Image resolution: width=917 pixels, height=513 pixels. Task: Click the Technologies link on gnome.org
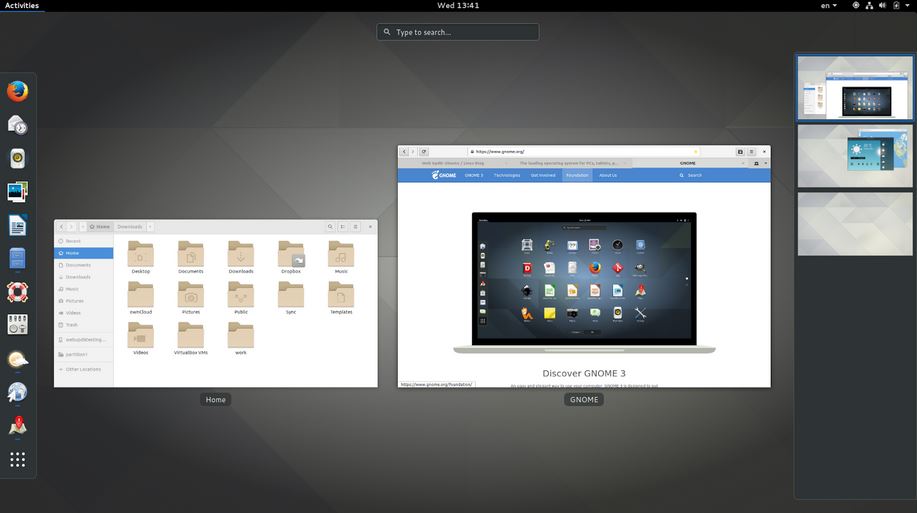coord(506,175)
